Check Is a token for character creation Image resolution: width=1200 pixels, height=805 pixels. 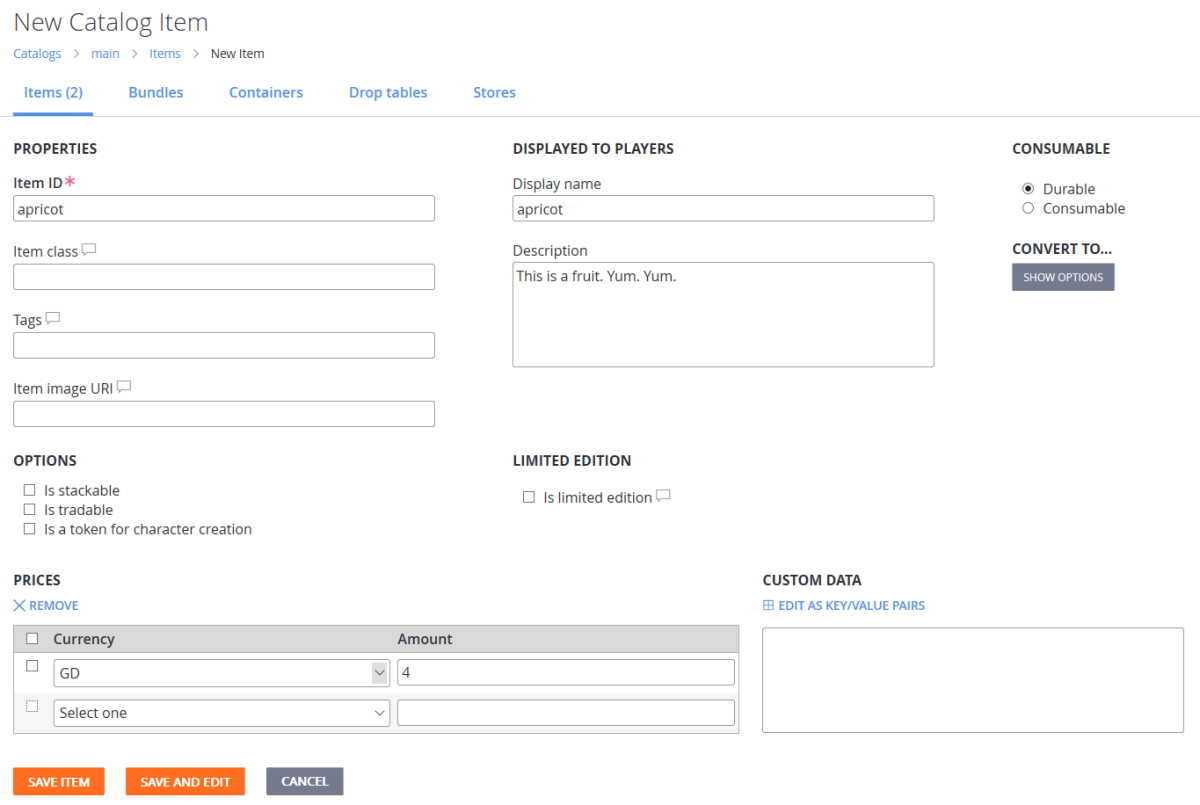click(29, 529)
